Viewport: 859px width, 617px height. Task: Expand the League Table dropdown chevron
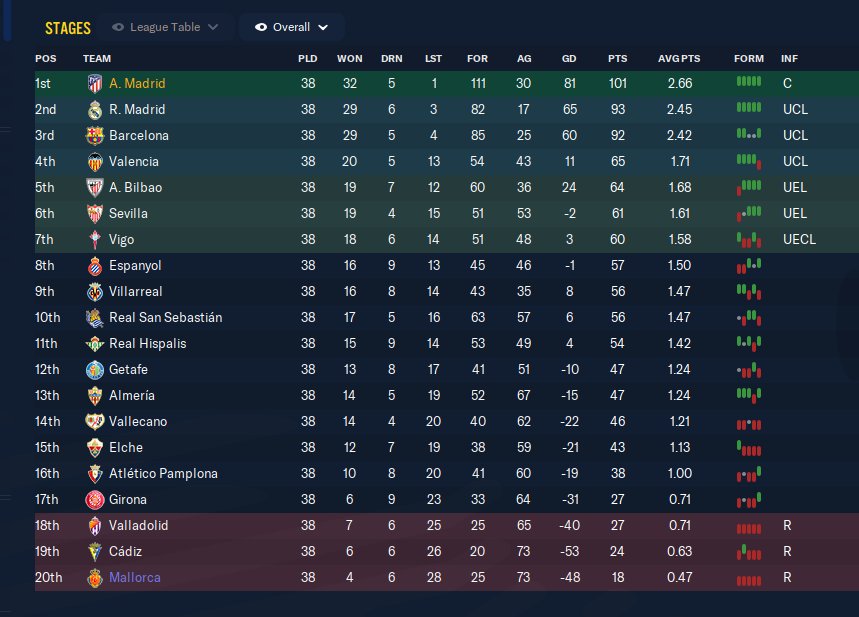[x=213, y=27]
